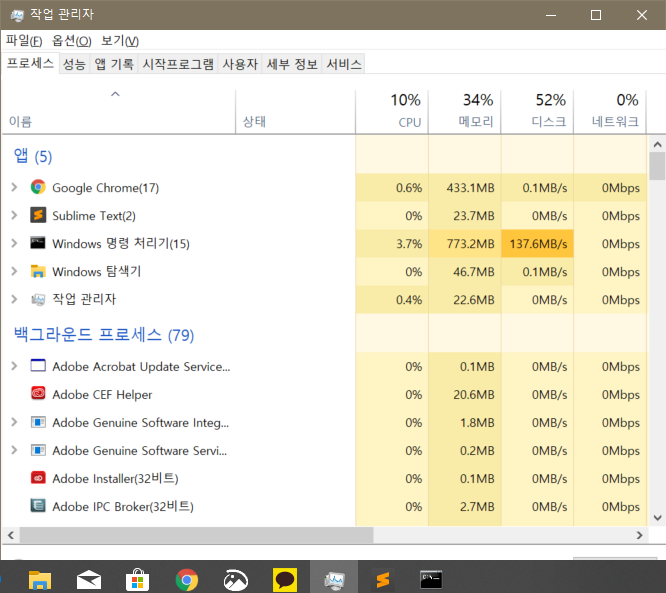The width and height of the screenshot is (666, 593).
Task: Select the 프로세스 tab
Action: 30,63
